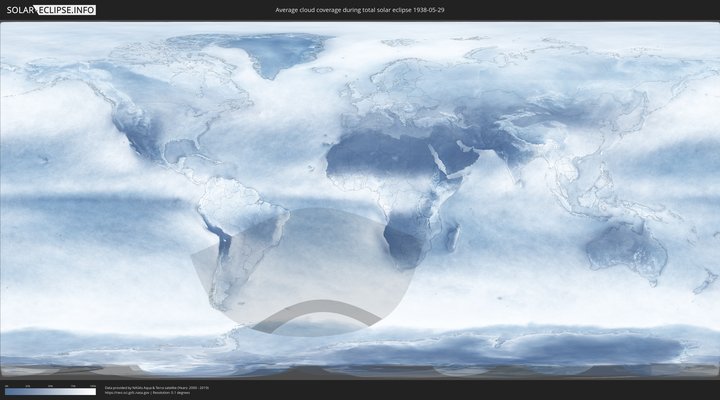
Task: Click Australia on the cloud map
Action: [627, 250]
